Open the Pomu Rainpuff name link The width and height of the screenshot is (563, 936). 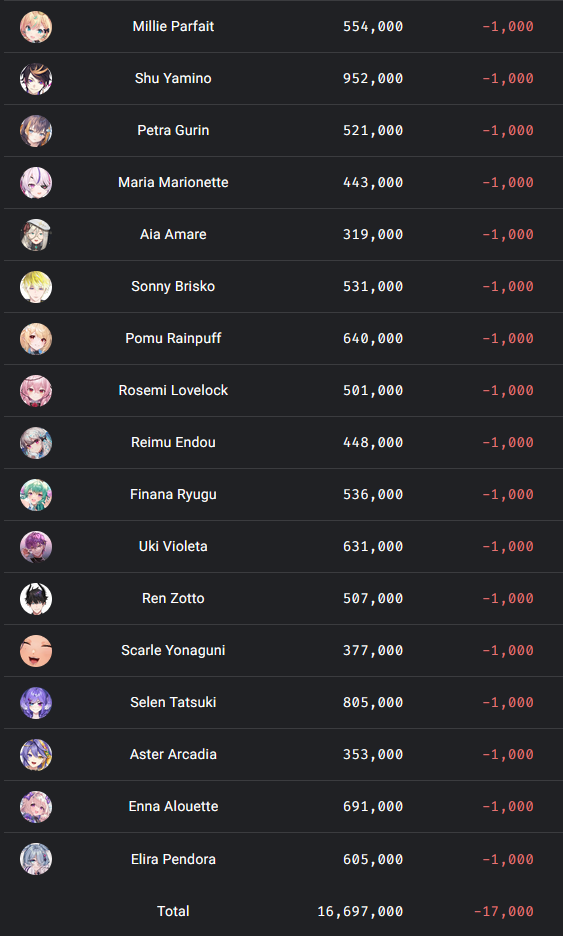[x=173, y=338]
